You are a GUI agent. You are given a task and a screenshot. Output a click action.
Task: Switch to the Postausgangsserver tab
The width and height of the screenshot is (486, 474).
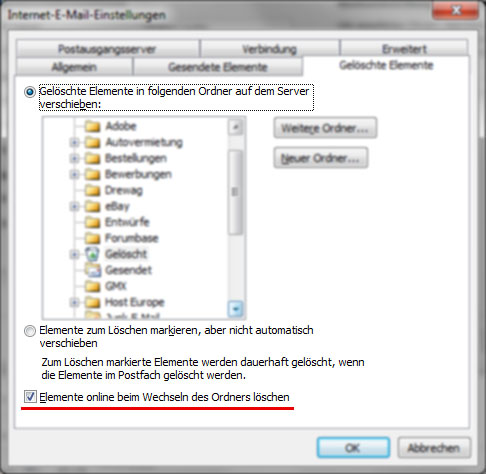click(x=107, y=49)
